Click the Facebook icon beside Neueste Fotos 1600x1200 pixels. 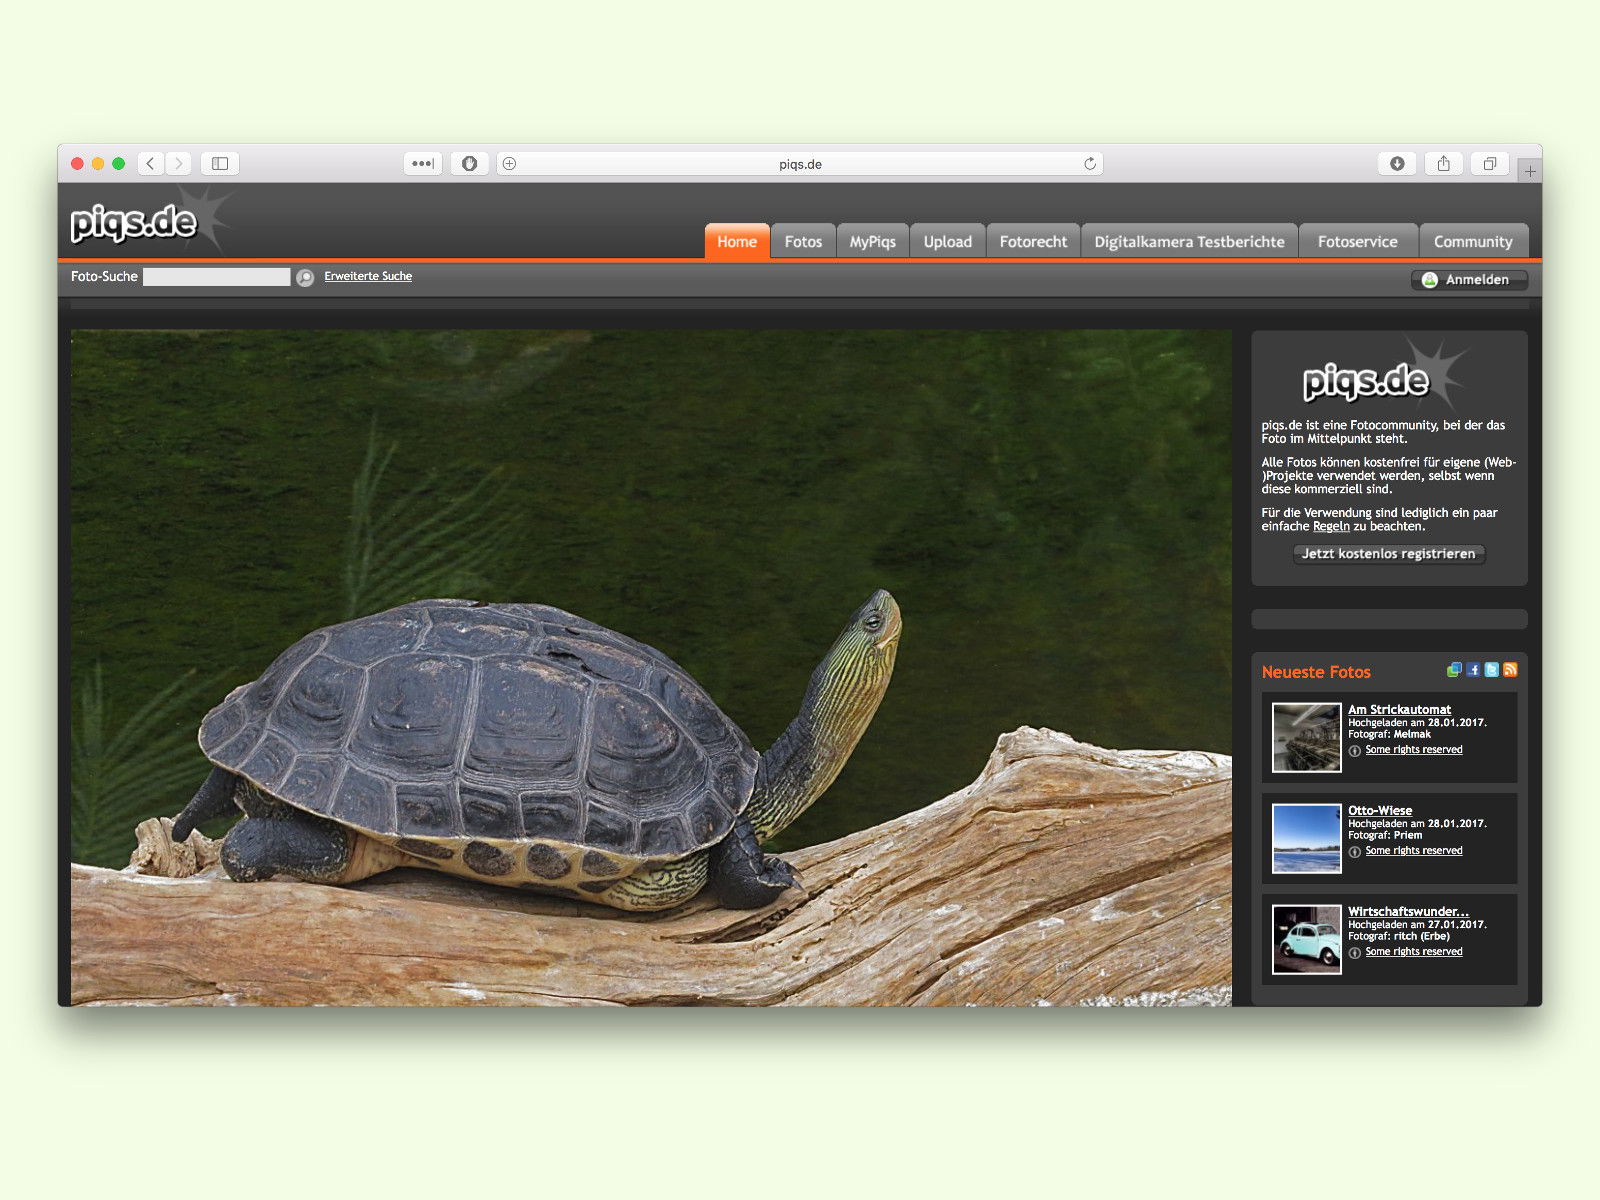point(1473,670)
